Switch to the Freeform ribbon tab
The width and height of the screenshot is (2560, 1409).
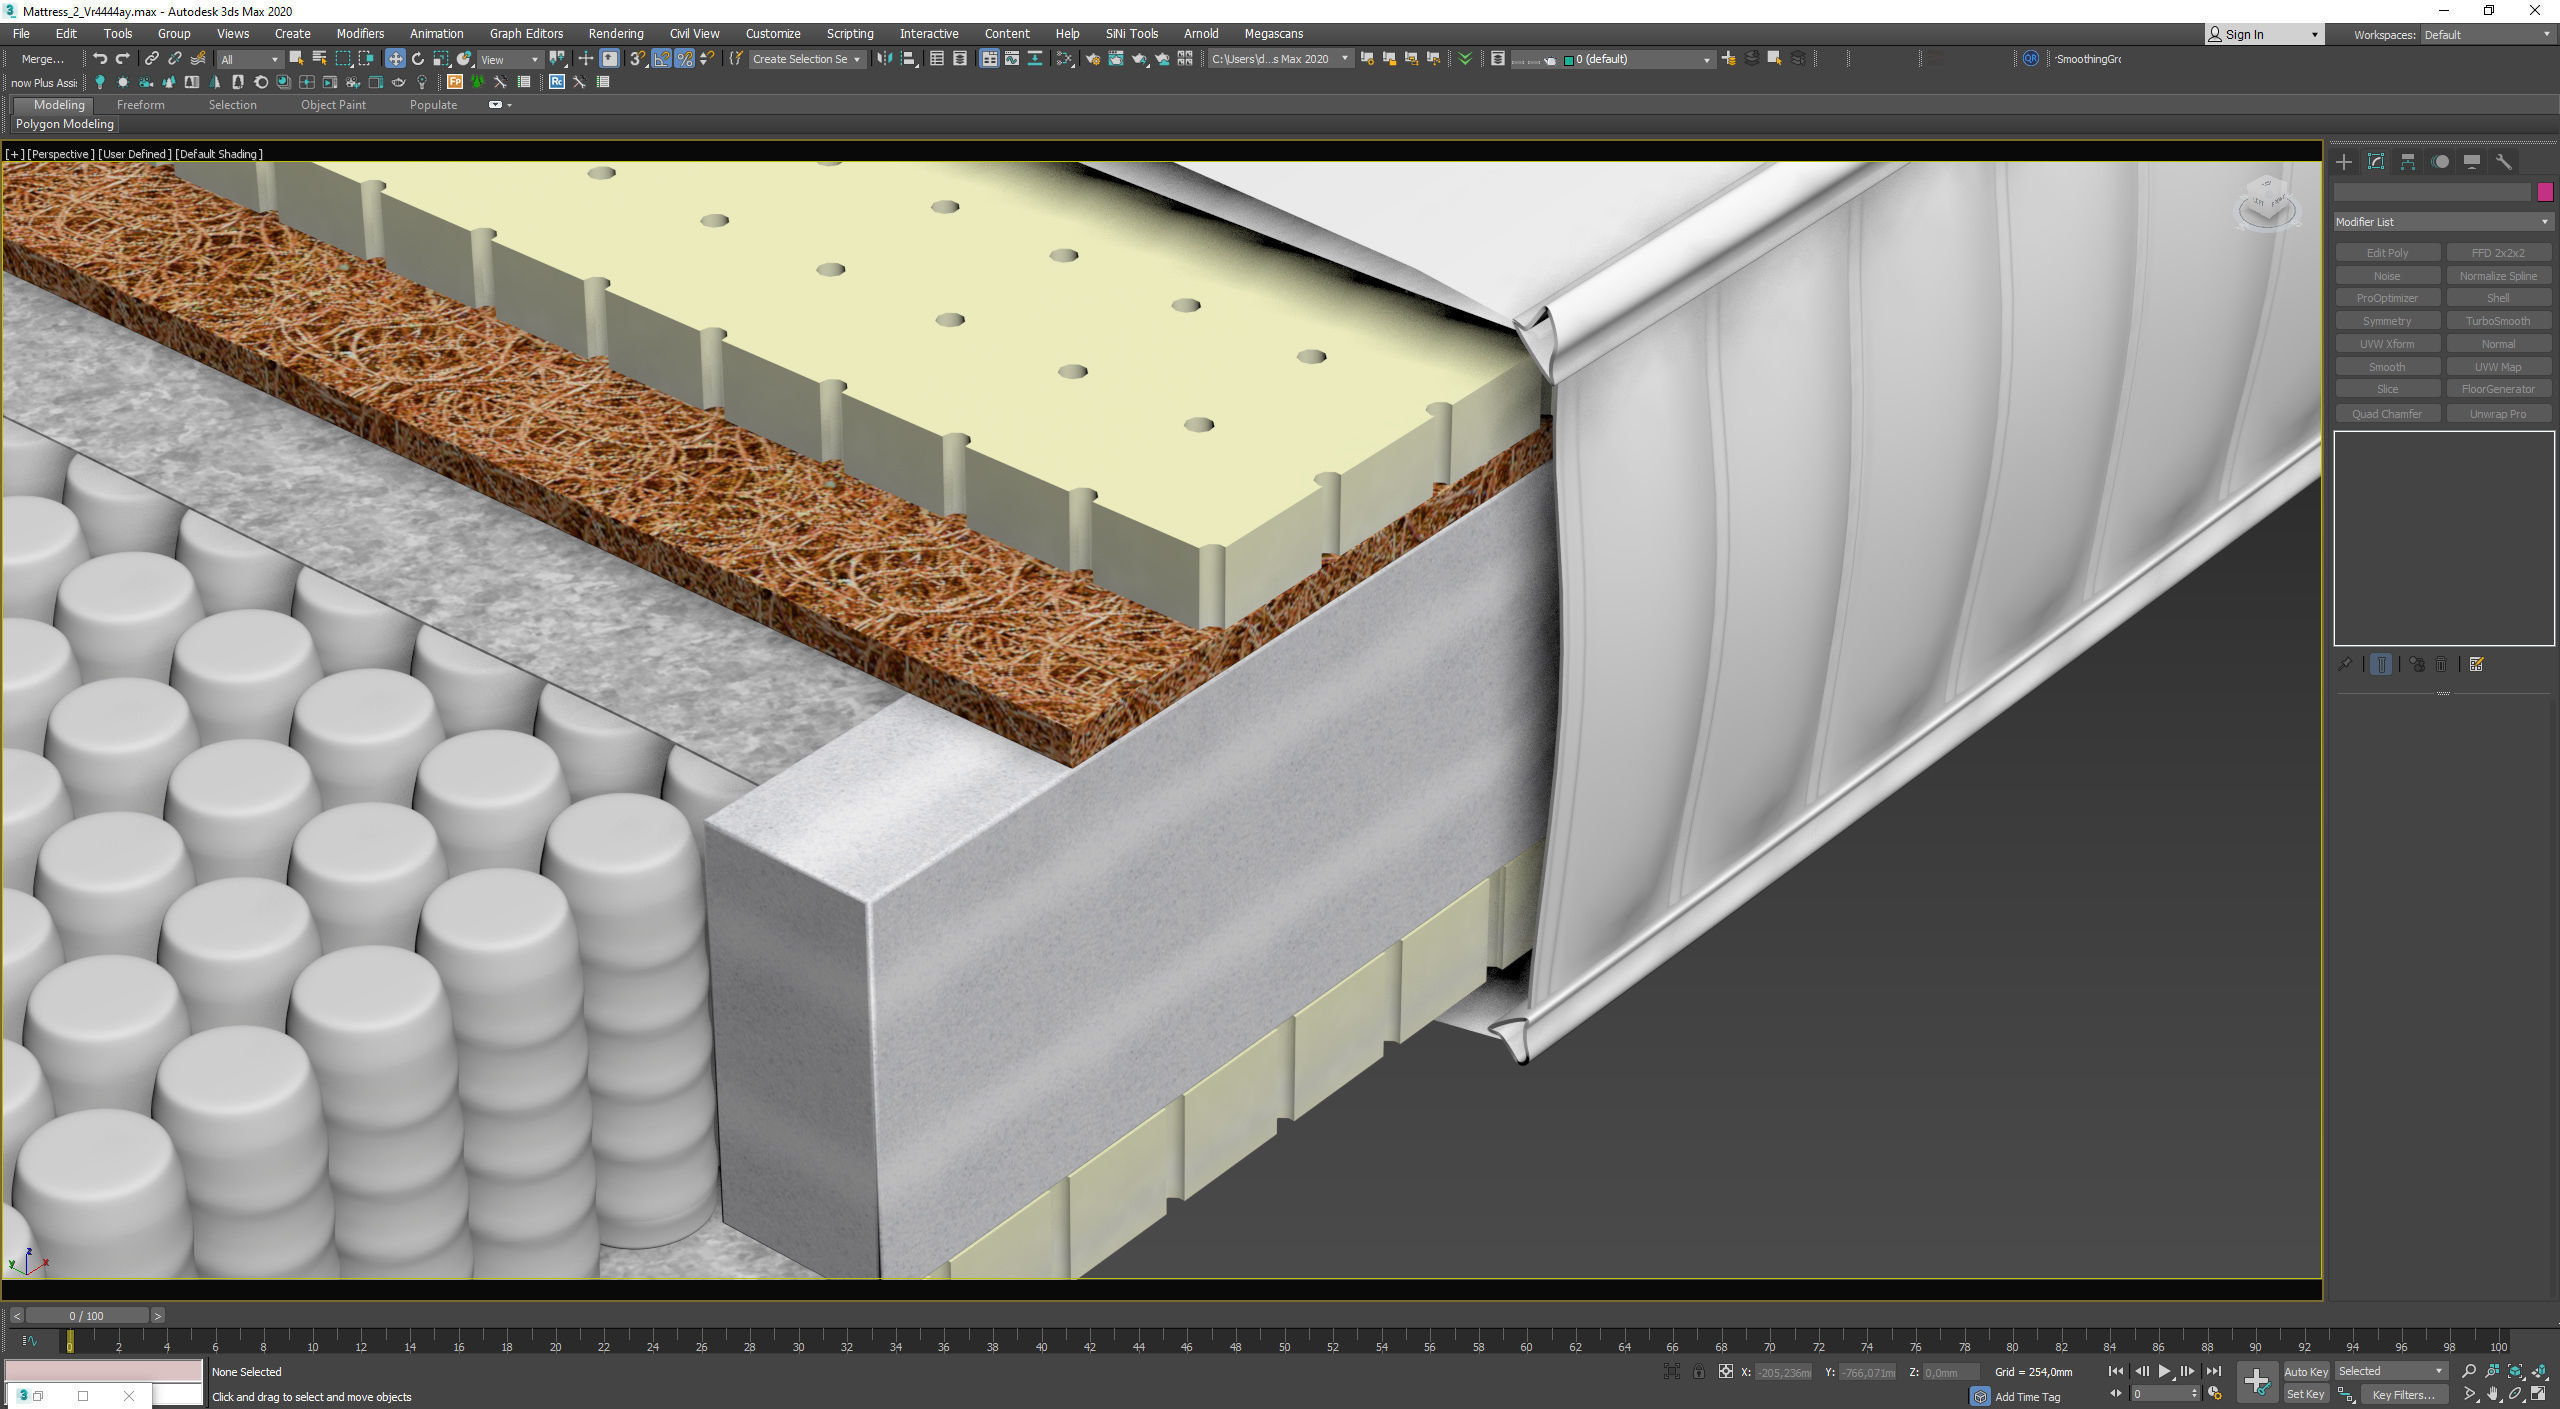click(x=140, y=105)
